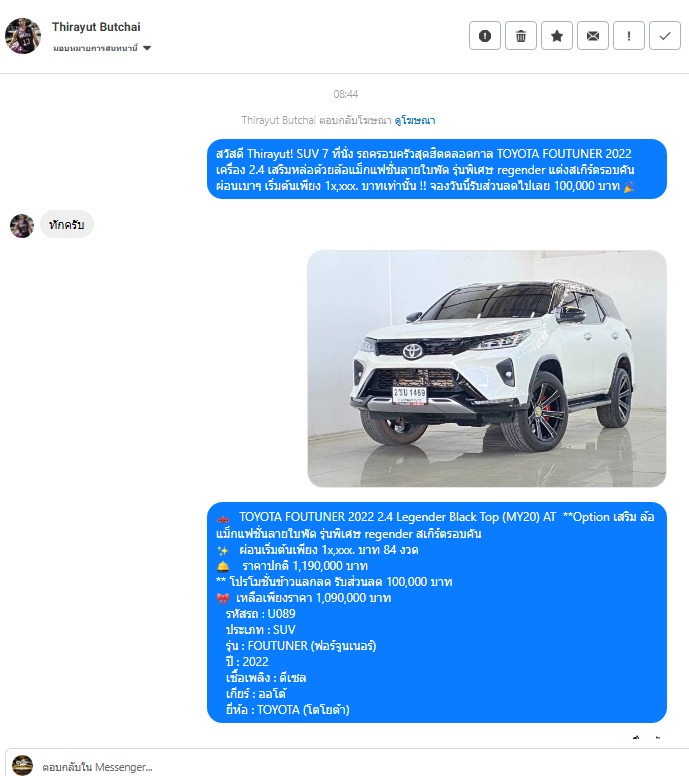
Task: Expand the assign conversation dropdown arrow
Action: click(147, 48)
